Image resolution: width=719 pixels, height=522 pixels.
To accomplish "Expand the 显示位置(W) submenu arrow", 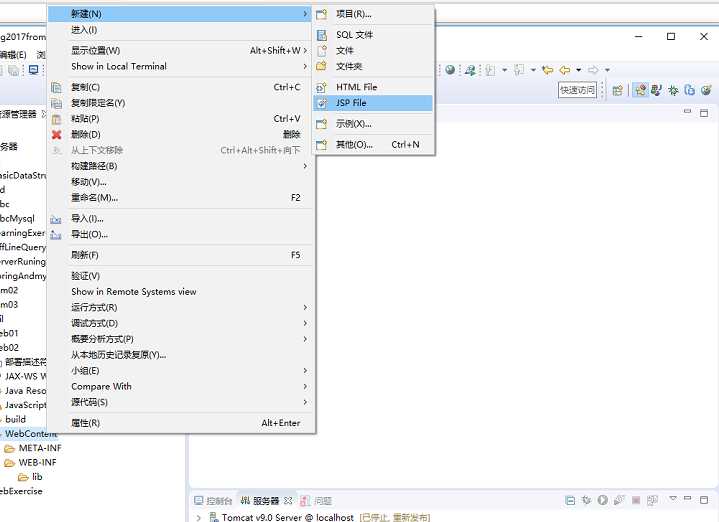I will [x=305, y=50].
